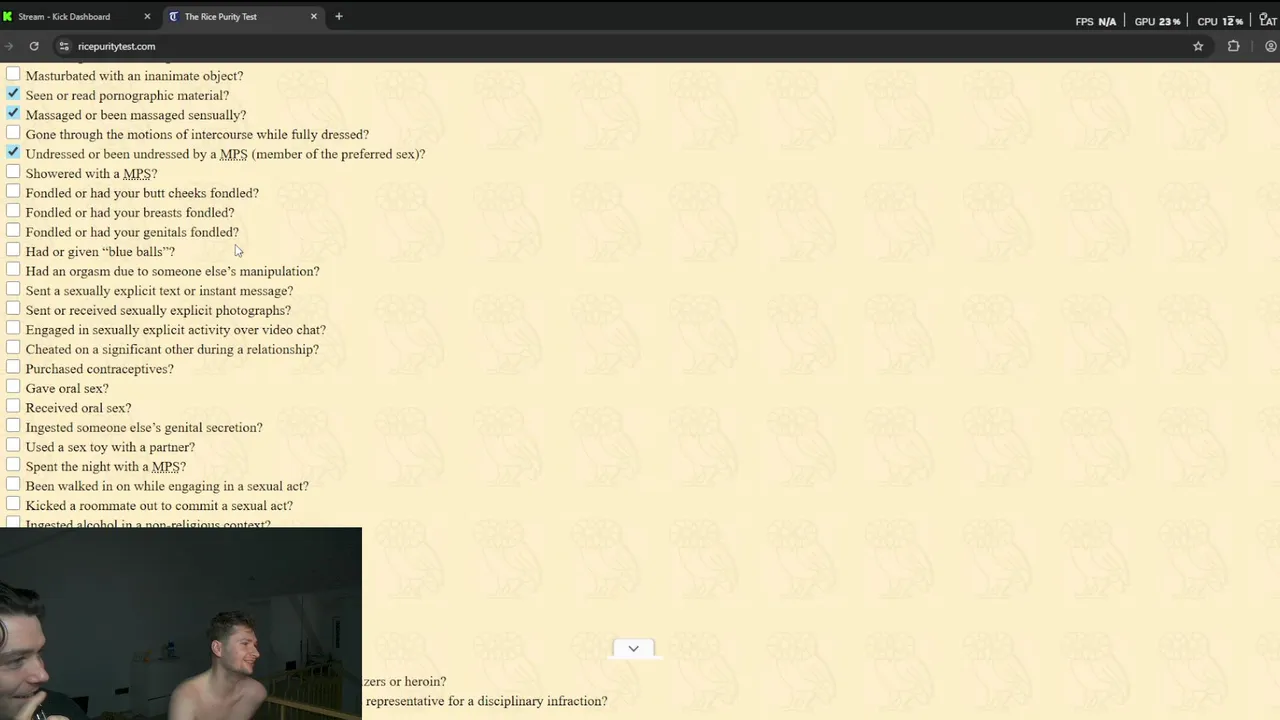The width and height of the screenshot is (1280, 720).
Task: Check 'Purchased contraceptives' box
Action: click(x=13, y=368)
